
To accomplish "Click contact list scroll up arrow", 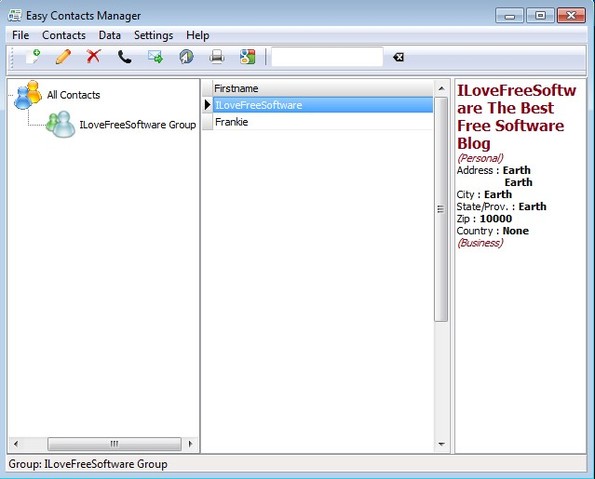I will pyautogui.click(x=441, y=88).
